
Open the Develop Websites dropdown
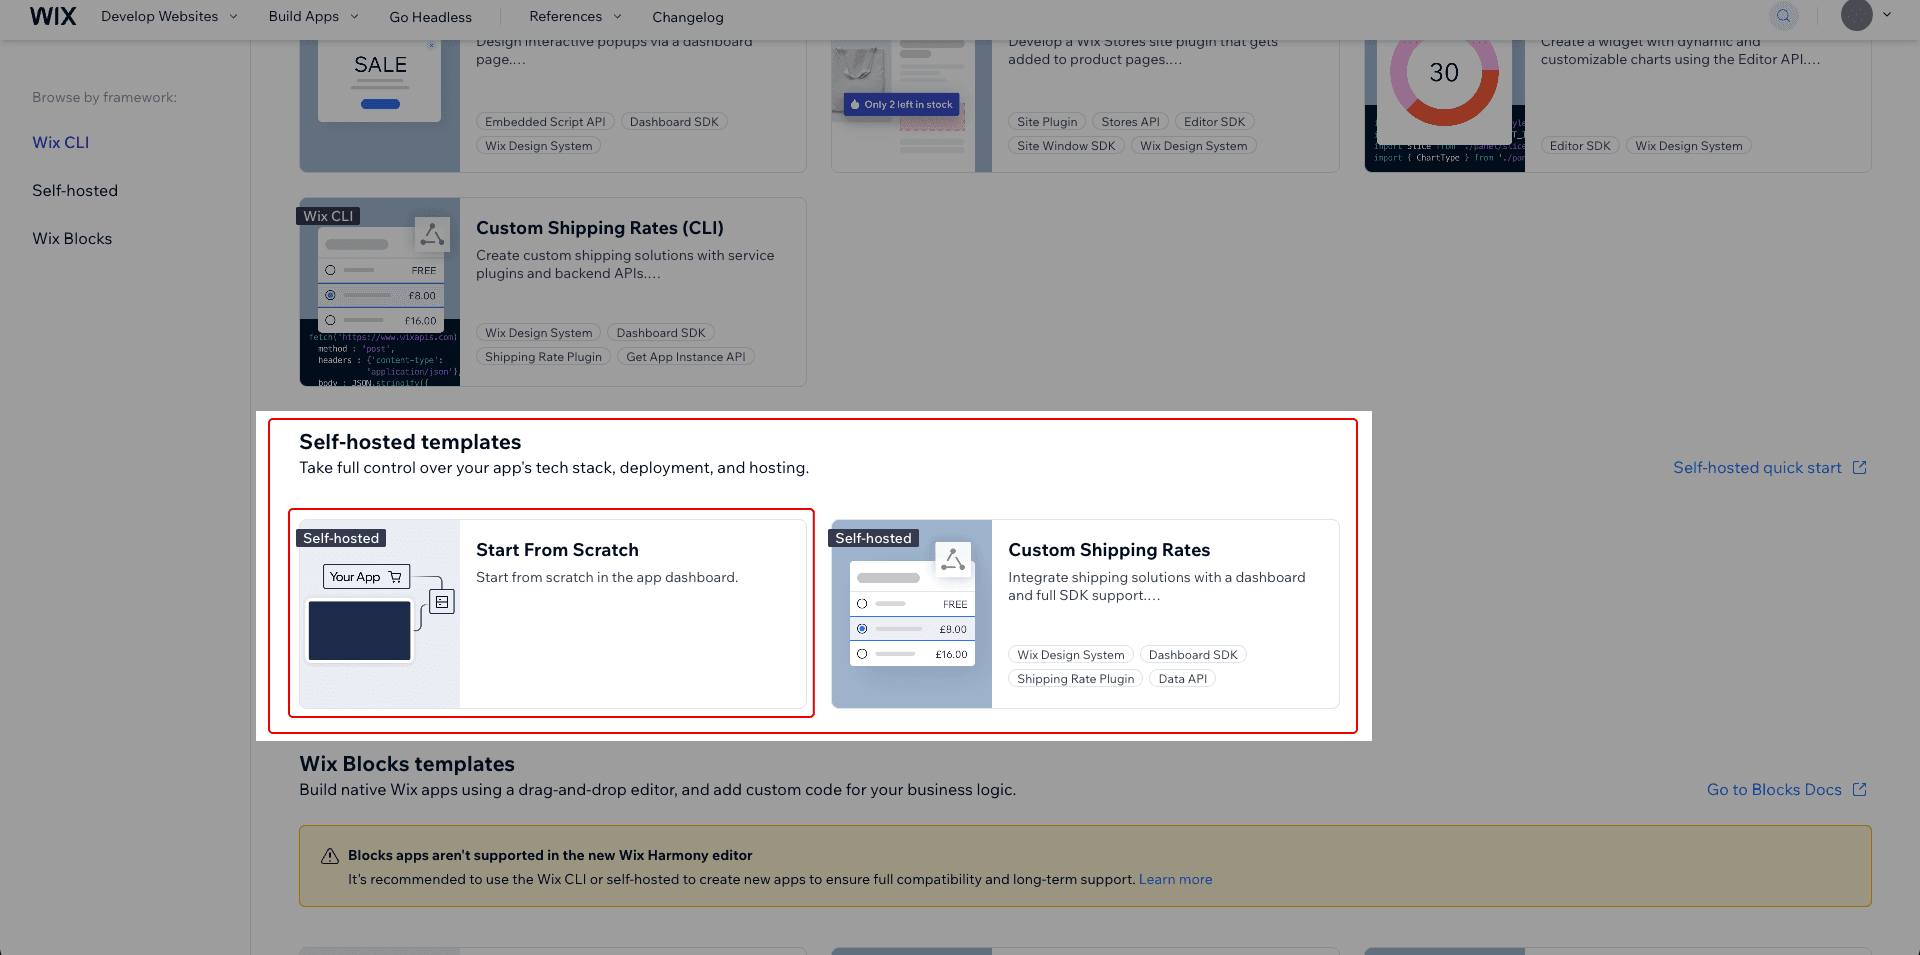pyautogui.click(x=169, y=16)
